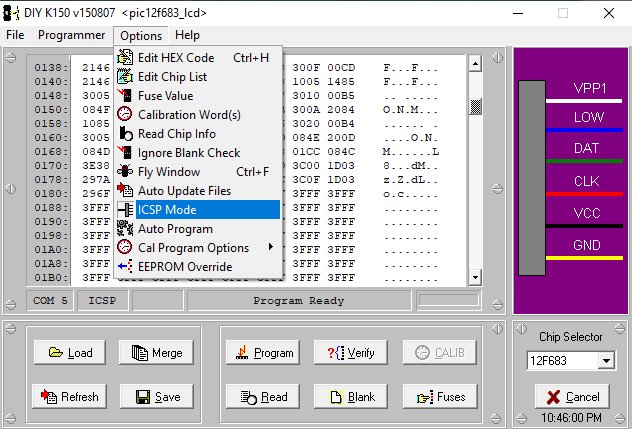632x429 pixels.
Task: Click hex address 0138:
Action: point(51,67)
